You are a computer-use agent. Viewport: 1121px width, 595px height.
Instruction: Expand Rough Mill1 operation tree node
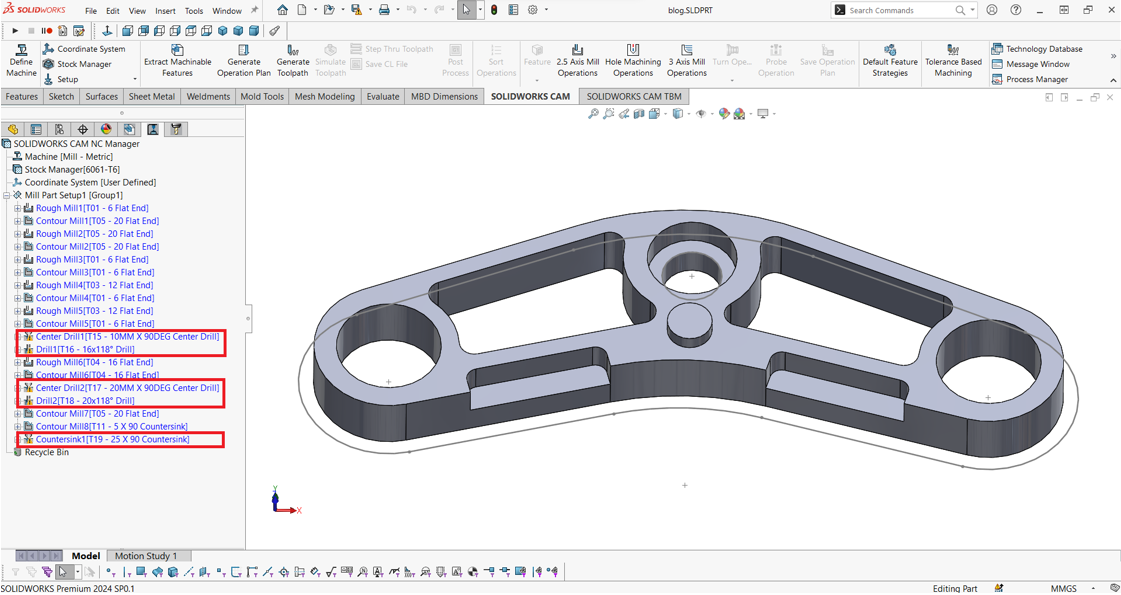[x=17, y=209]
